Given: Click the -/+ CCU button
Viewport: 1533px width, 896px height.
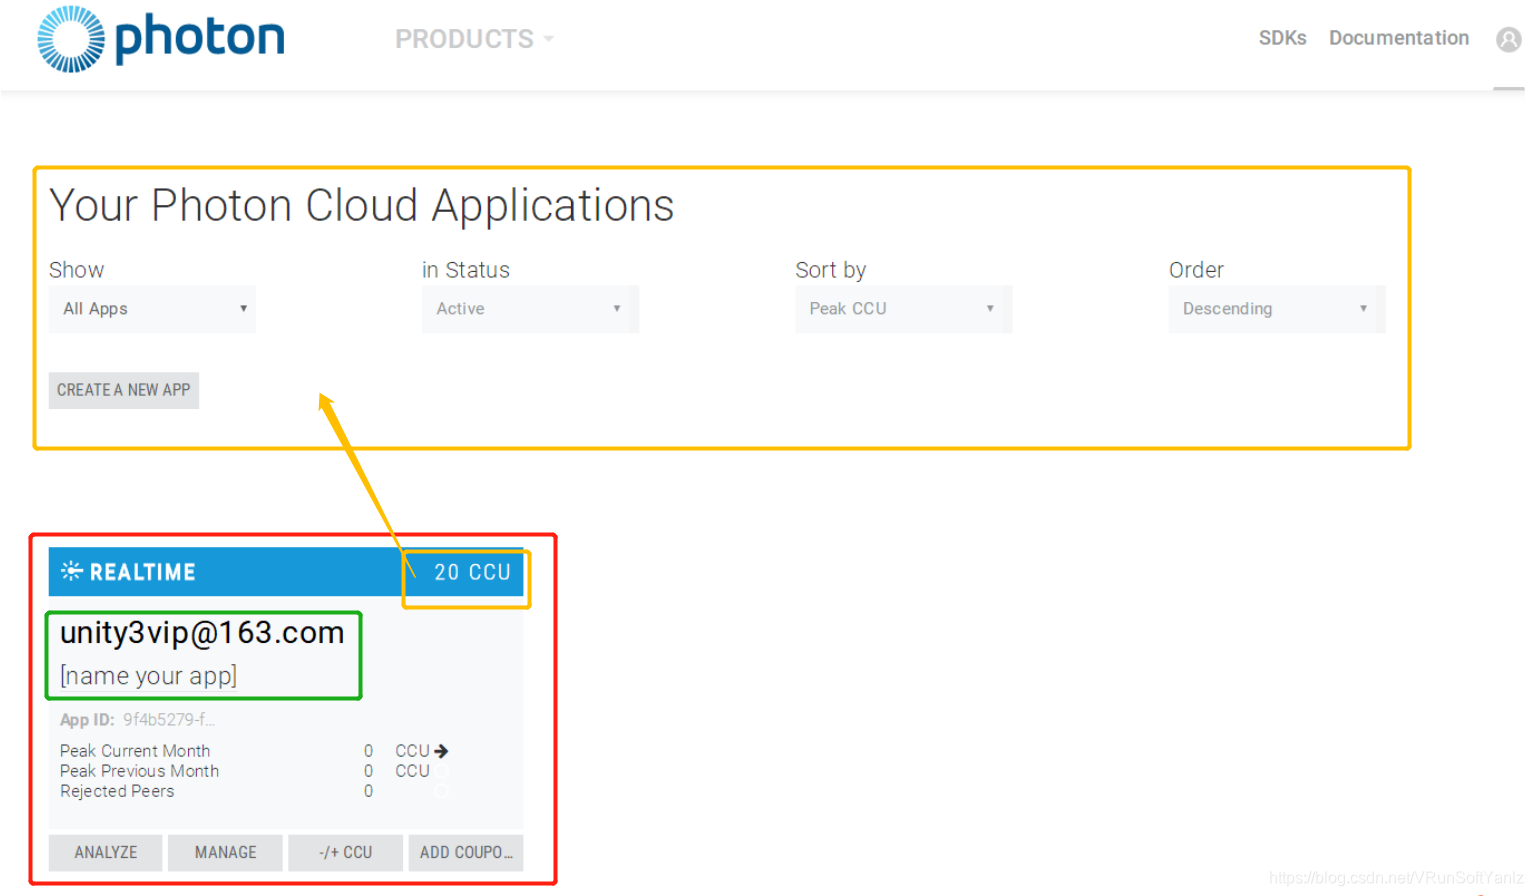Looking at the screenshot, I should [x=345, y=852].
